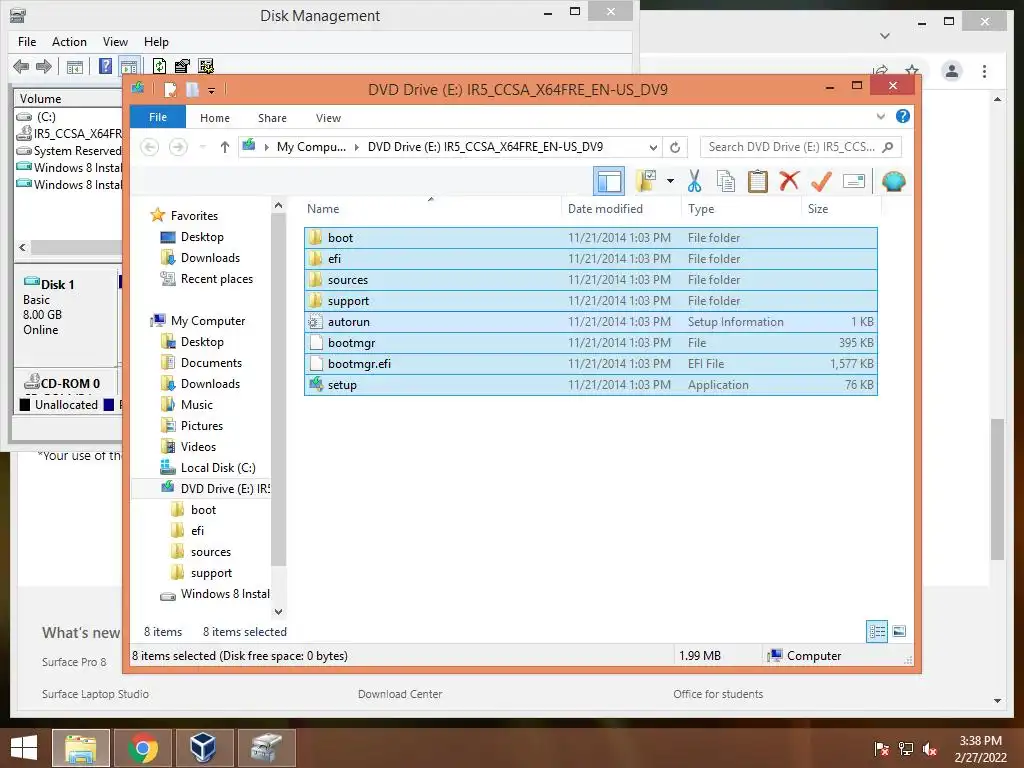This screenshot has width=1024, height=768.
Task: Click Disk Management Help toolbar icon
Action: tap(105, 66)
